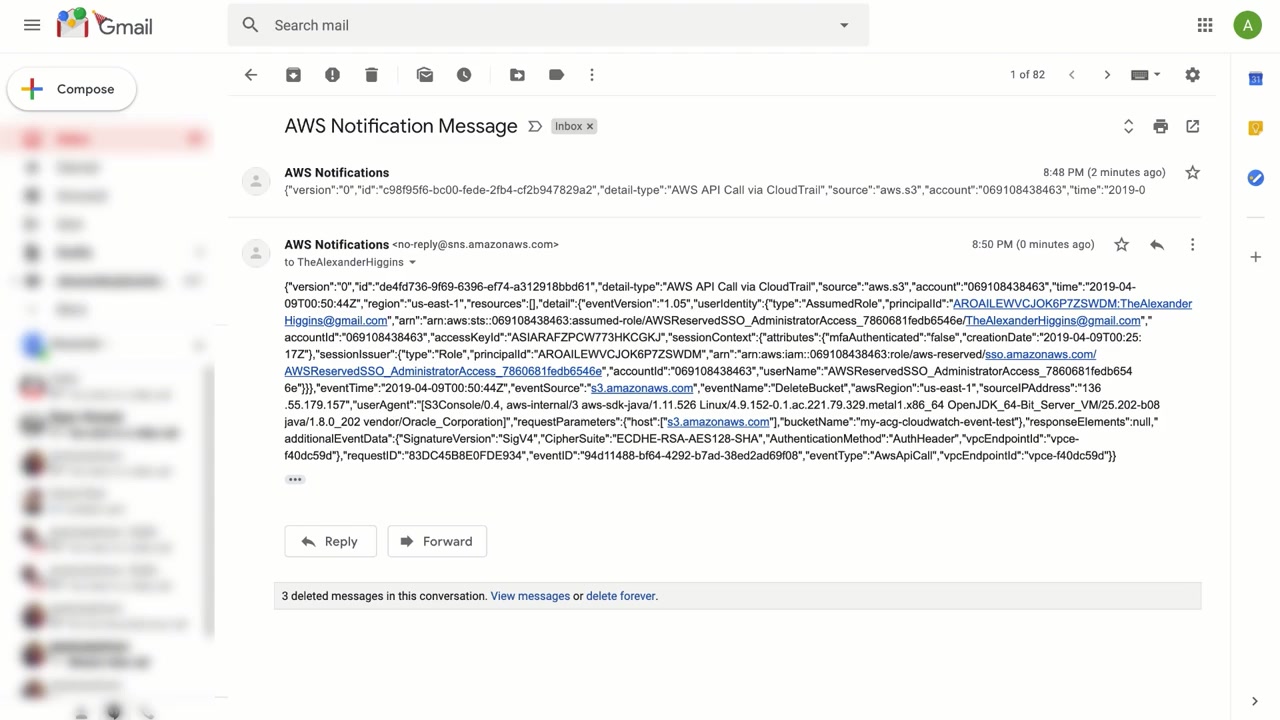The height and width of the screenshot is (720, 1280).
Task: Star the 8:50 PM message
Action: click(1121, 245)
